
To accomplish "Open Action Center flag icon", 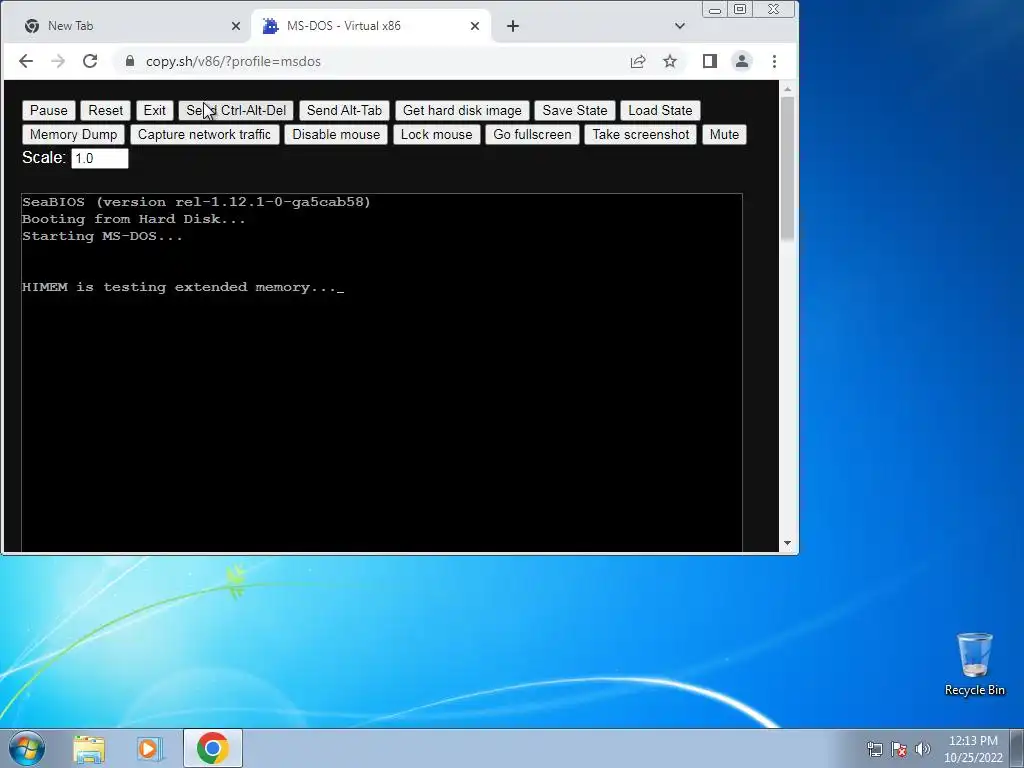I will point(899,749).
